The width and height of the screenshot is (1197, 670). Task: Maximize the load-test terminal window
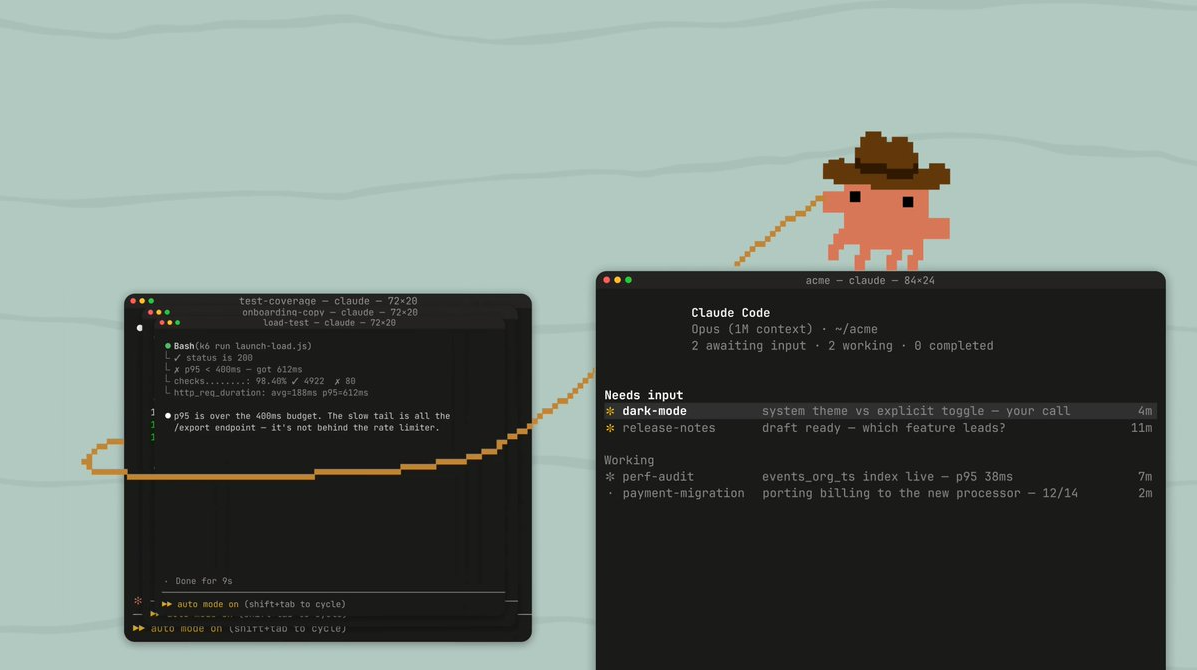[178, 323]
